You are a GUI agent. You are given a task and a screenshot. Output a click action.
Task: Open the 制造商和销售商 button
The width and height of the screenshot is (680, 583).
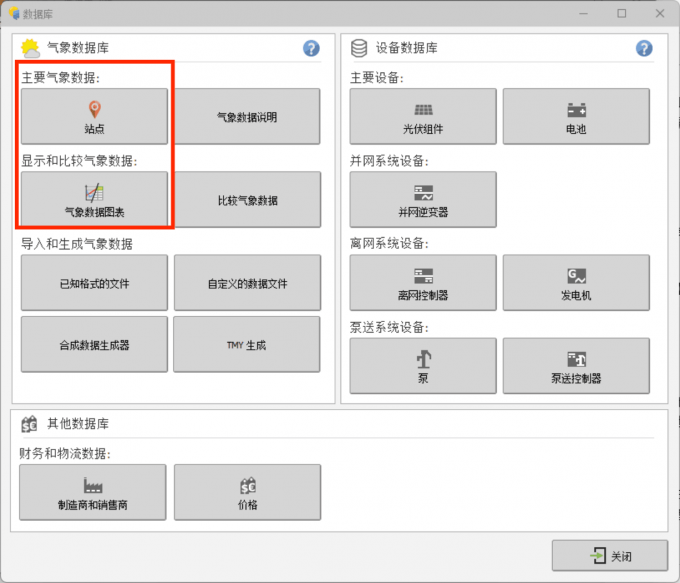tap(93, 492)
